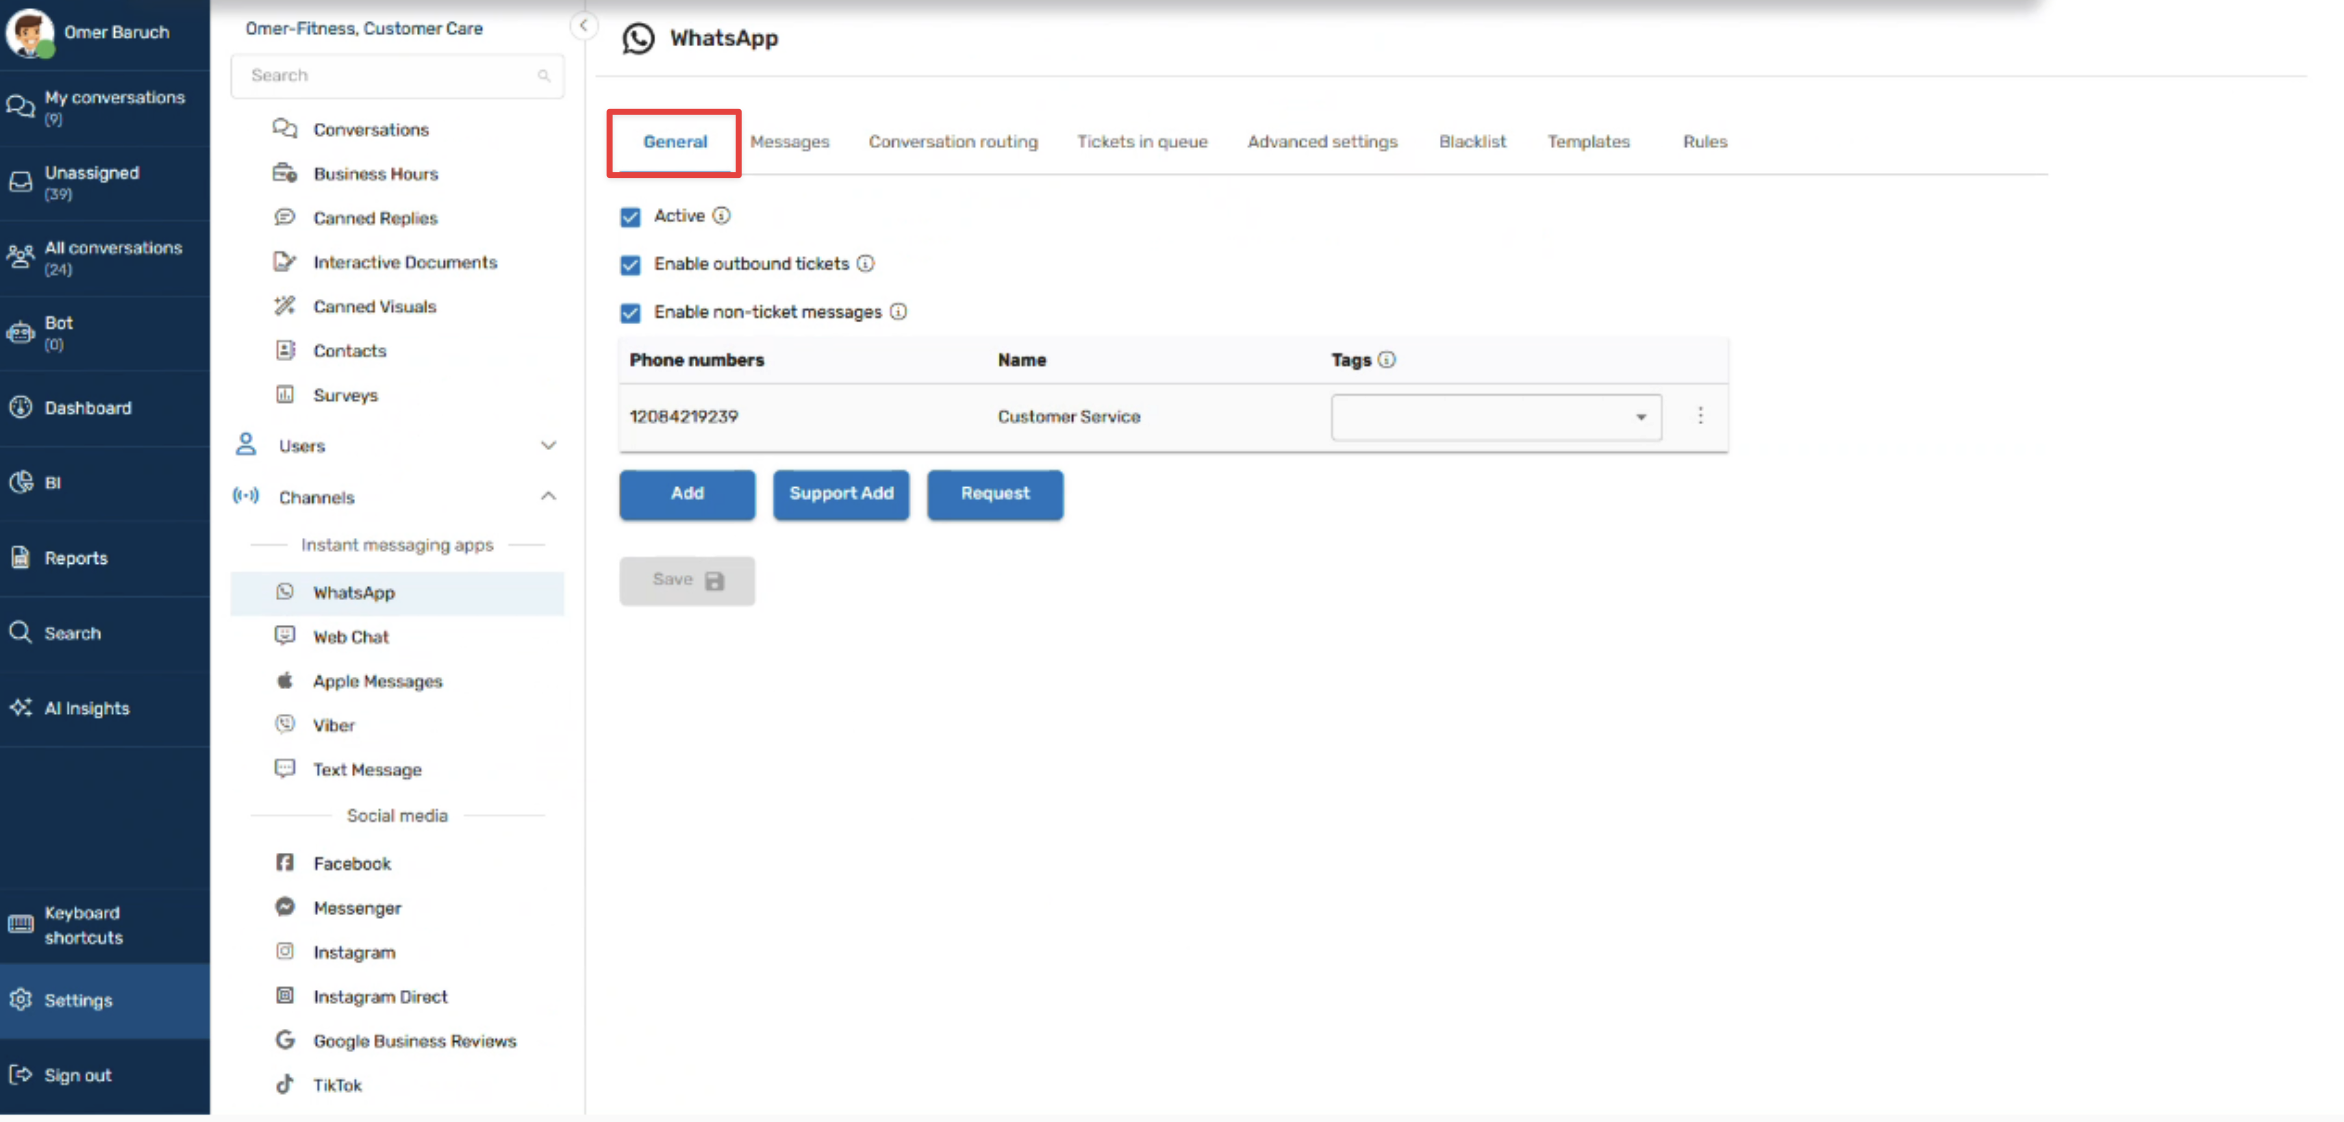Open the Tags dropdown for 12084219239
Image resolution: width=2344 pixels, height=1122 pixels.
click(x=1496, y=417)
